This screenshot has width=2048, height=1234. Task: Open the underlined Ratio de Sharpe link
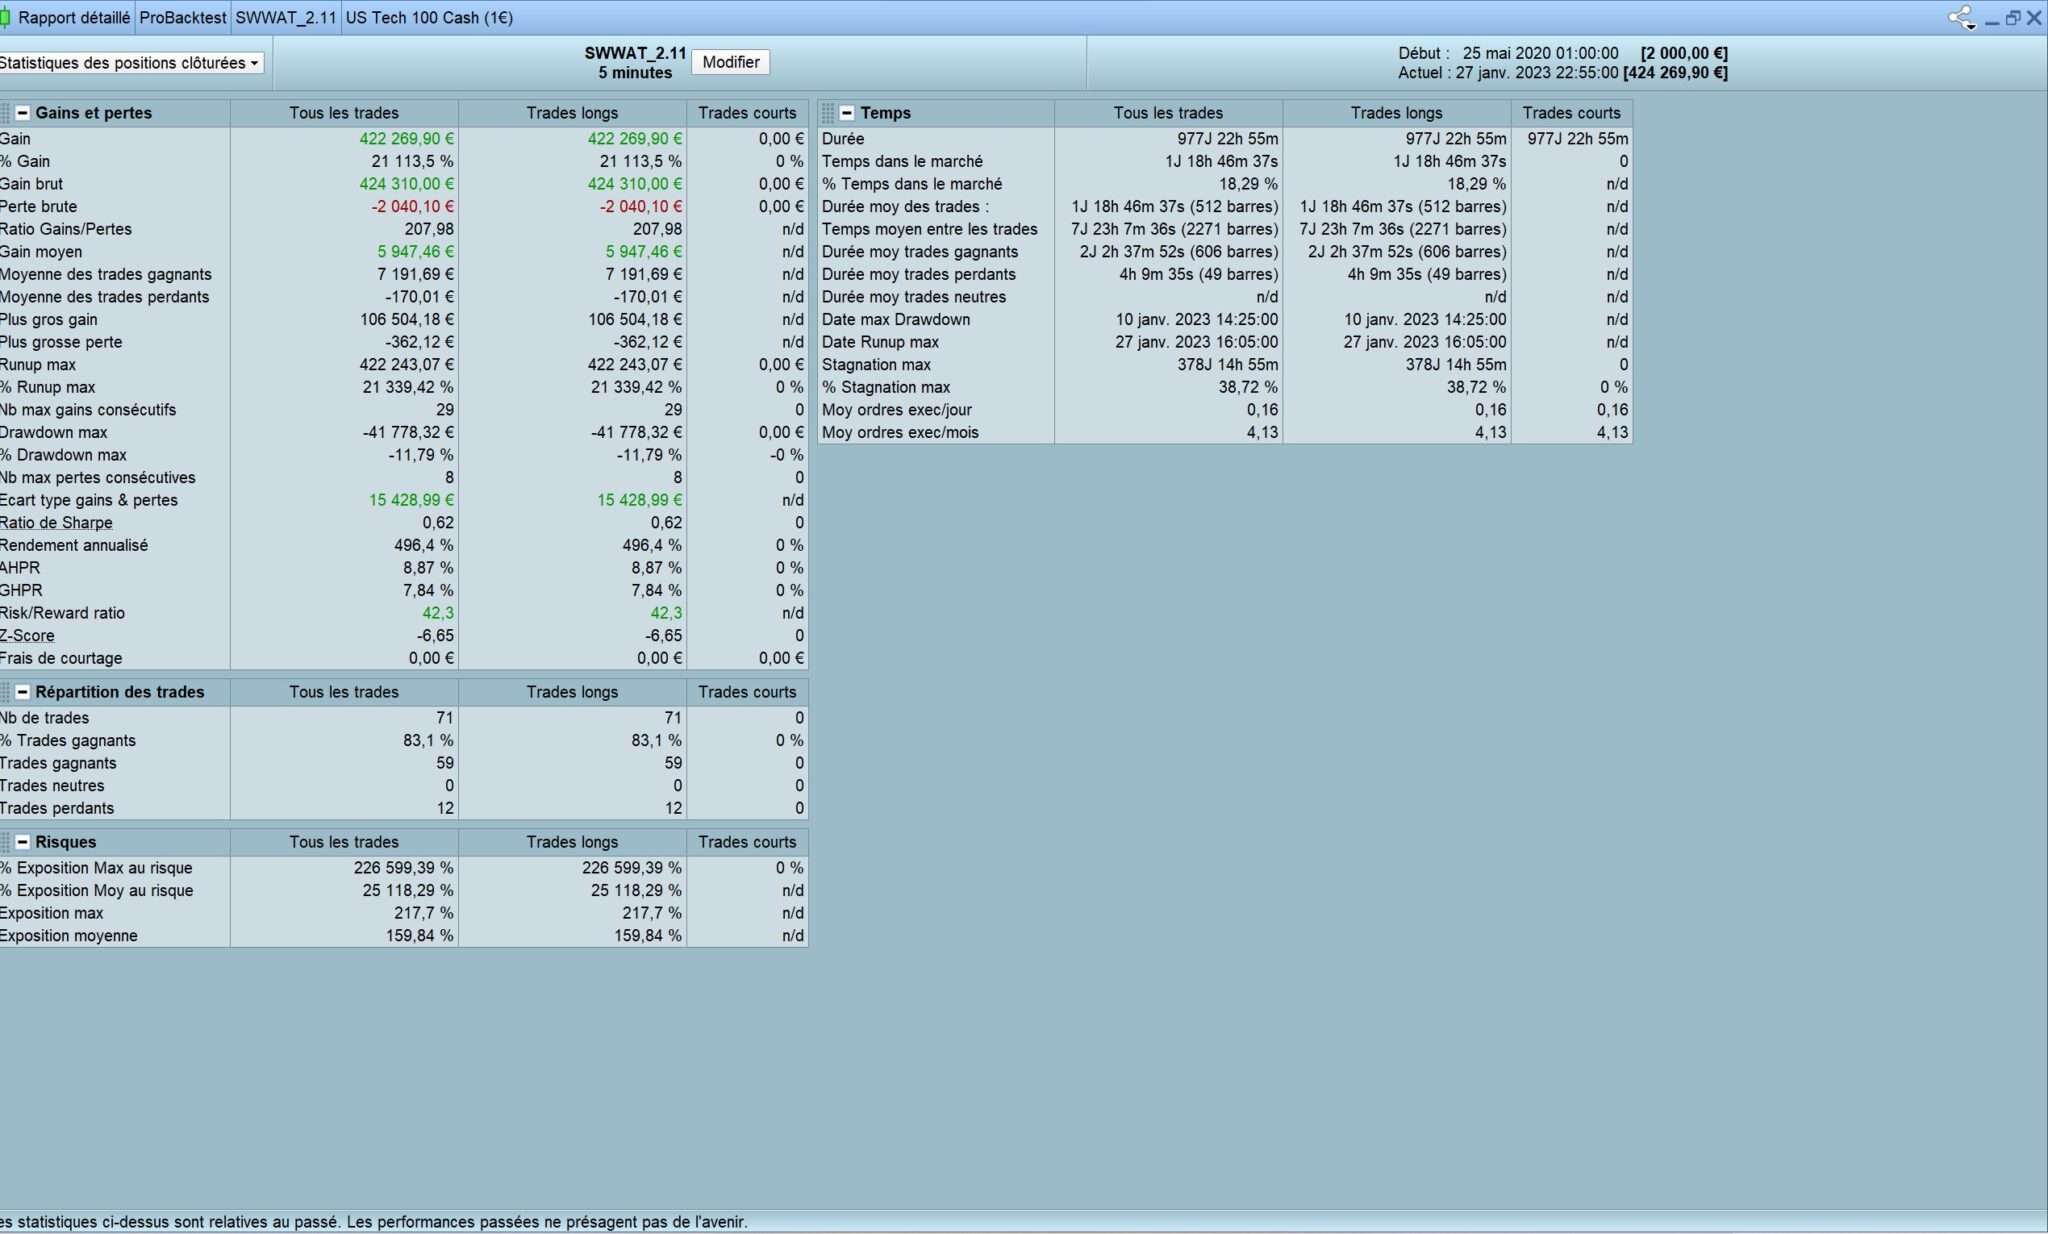tap(56, 523)
